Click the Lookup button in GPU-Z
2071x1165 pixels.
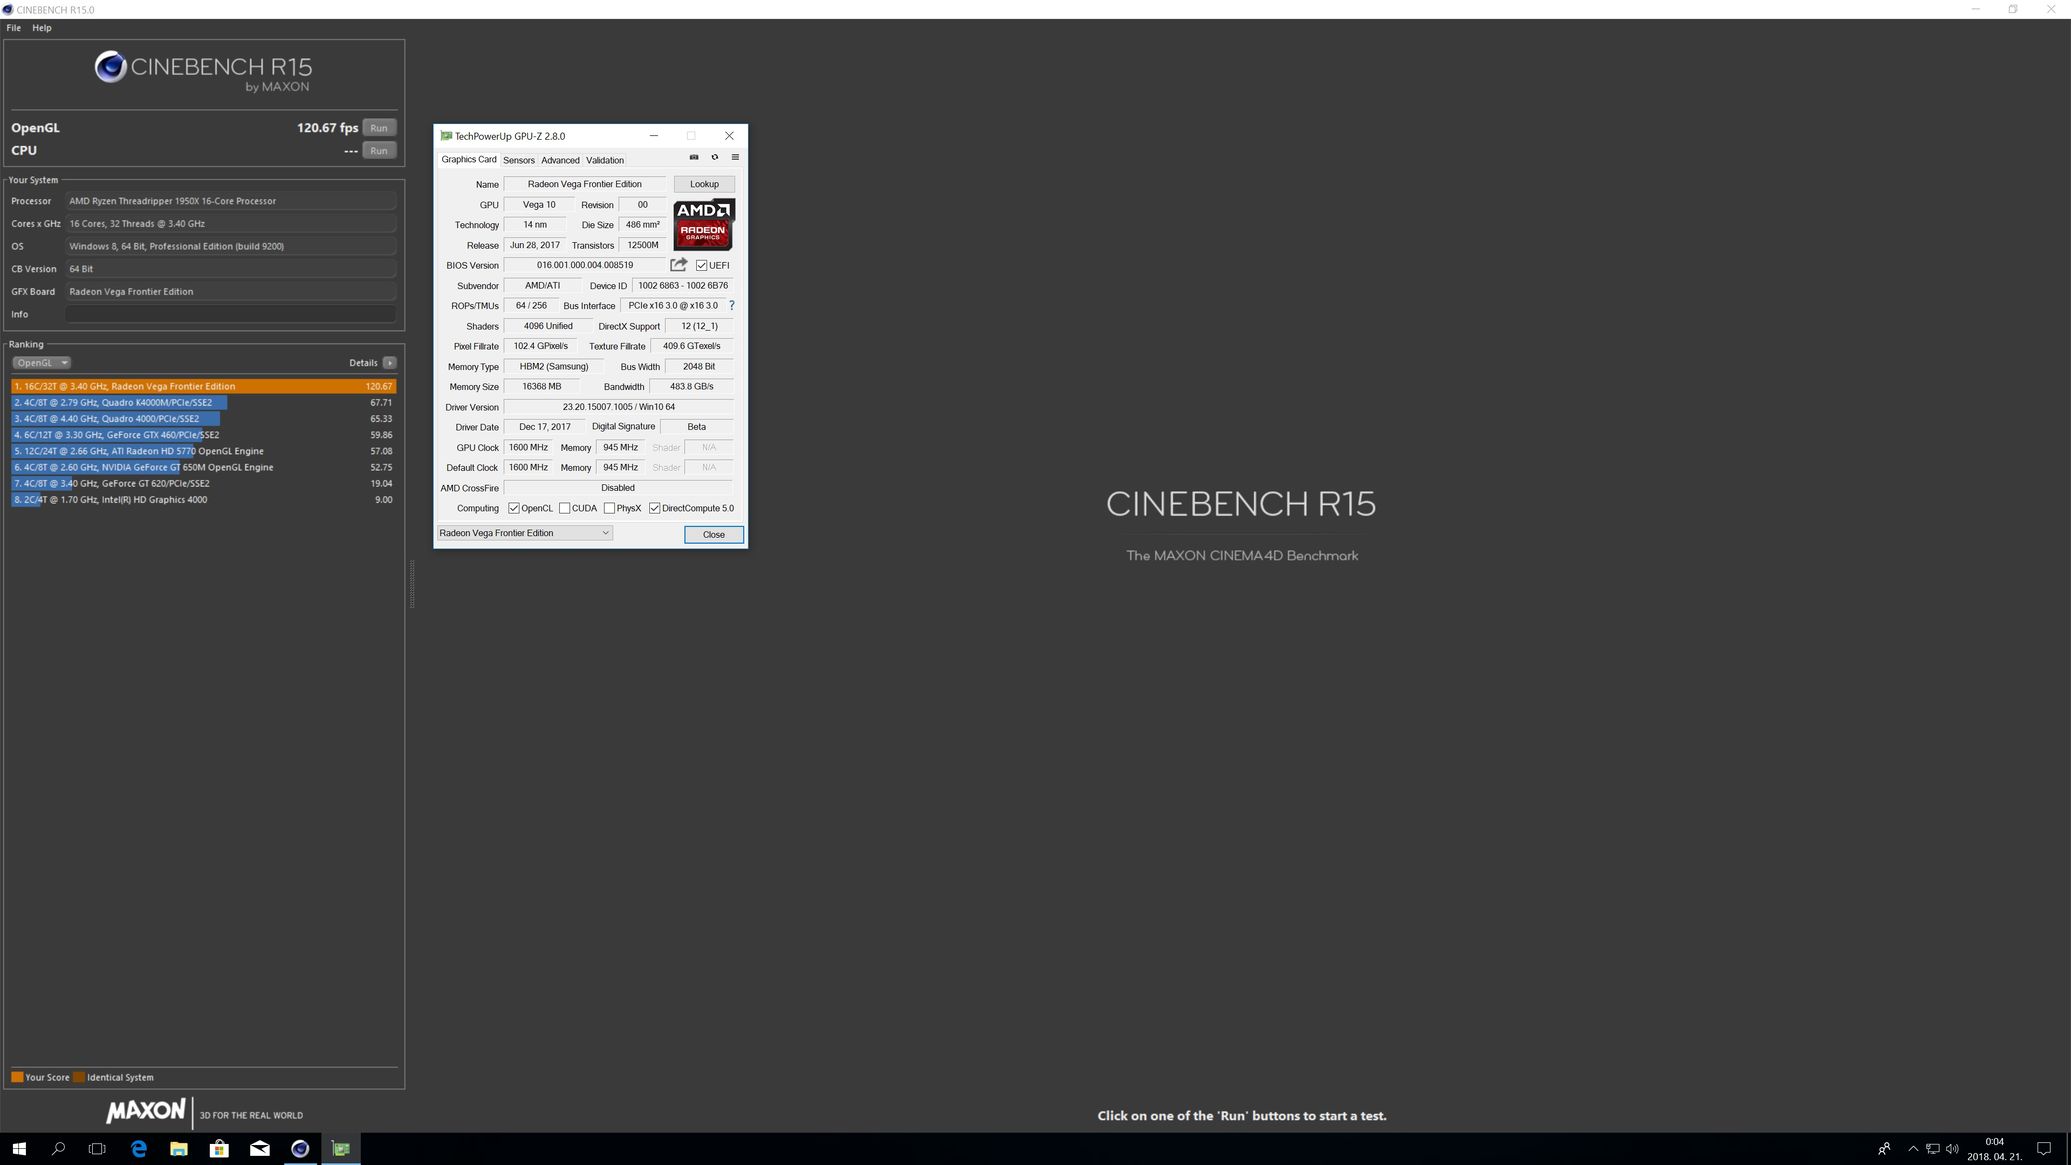coord(704,184)
